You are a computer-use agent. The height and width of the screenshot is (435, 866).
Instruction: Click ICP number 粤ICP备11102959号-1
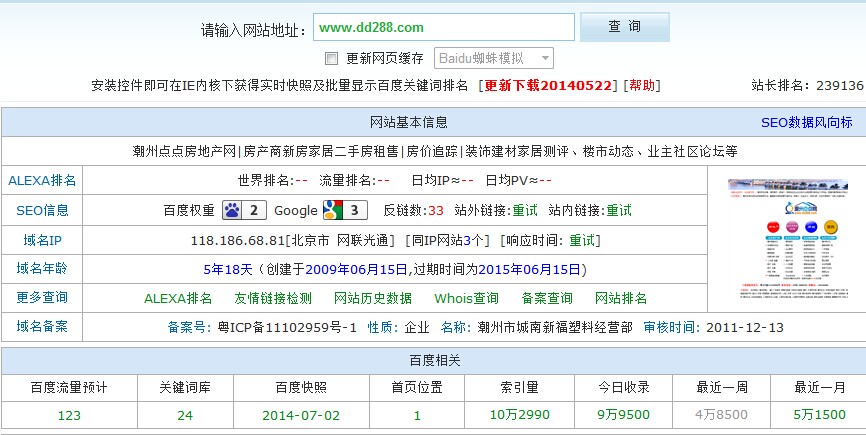click(x=288, y=327)
